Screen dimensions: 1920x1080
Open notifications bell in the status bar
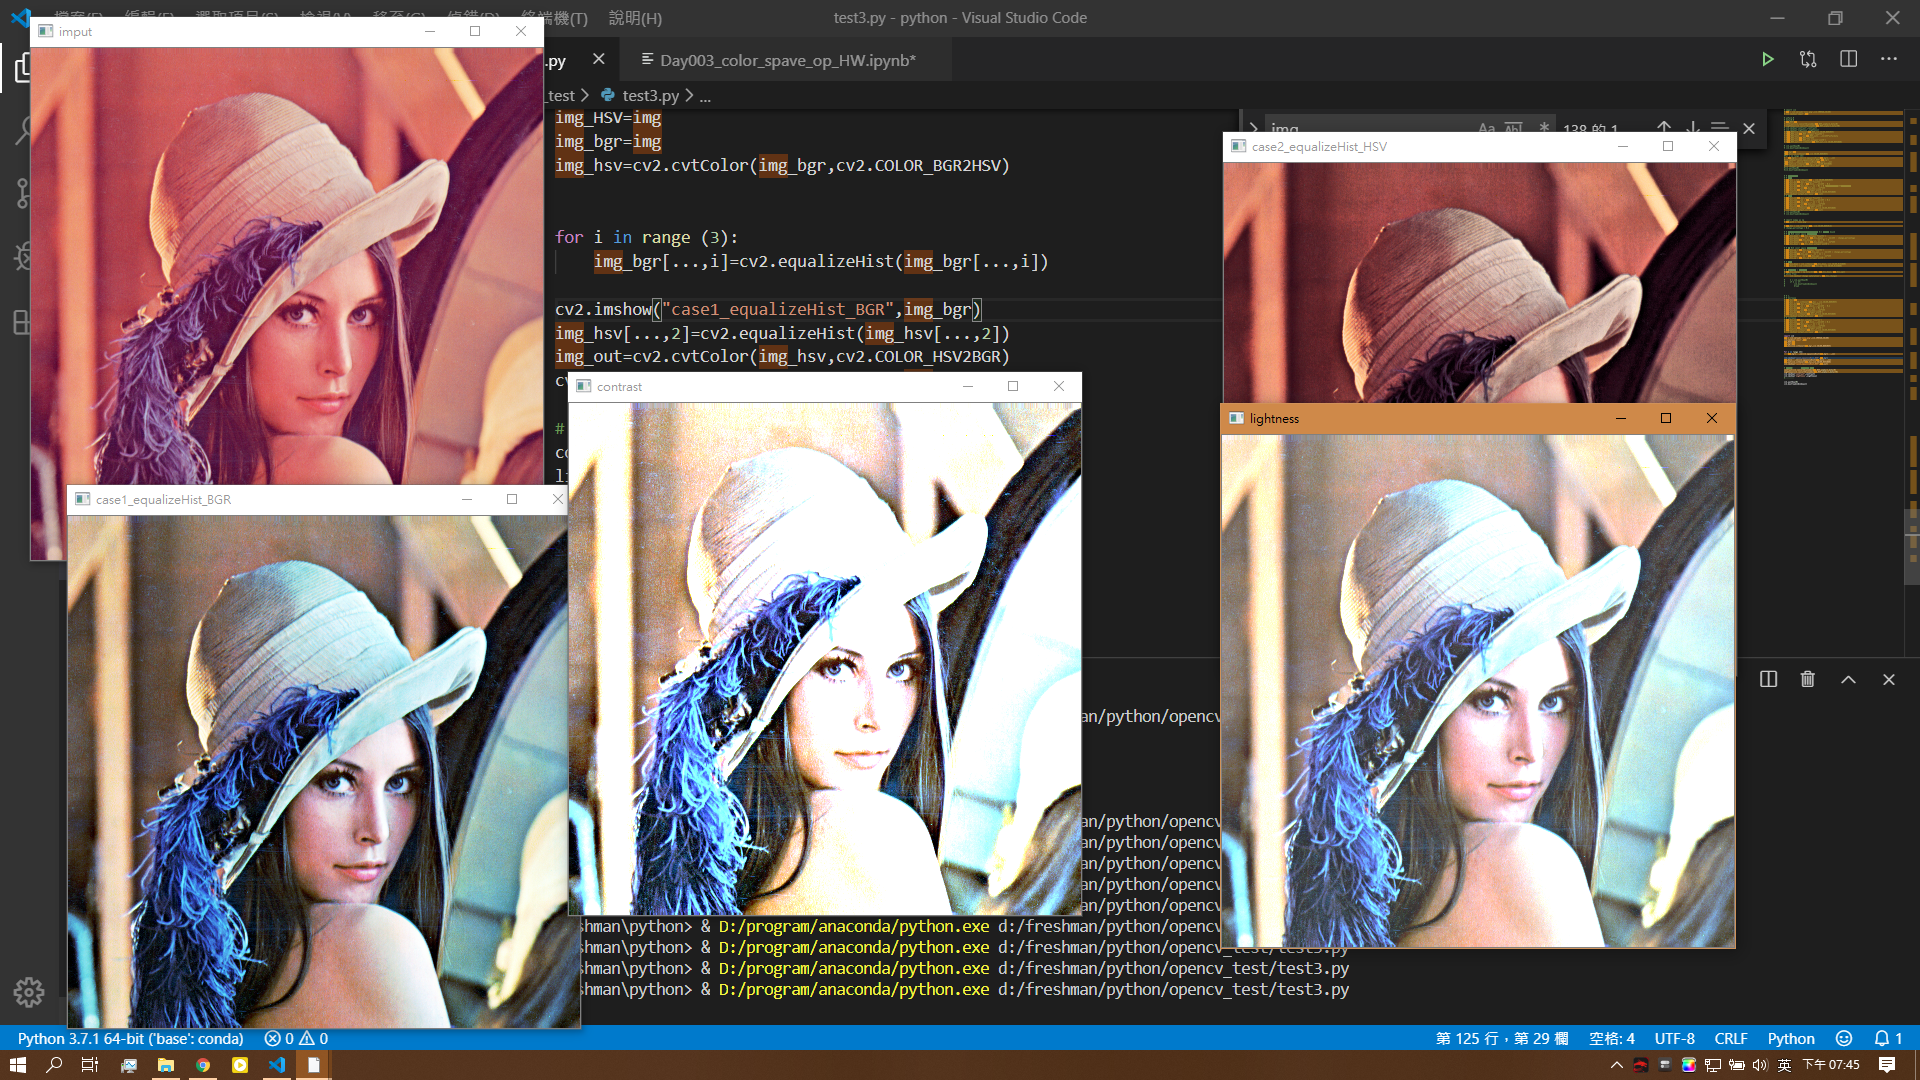pos(1888,1038)
